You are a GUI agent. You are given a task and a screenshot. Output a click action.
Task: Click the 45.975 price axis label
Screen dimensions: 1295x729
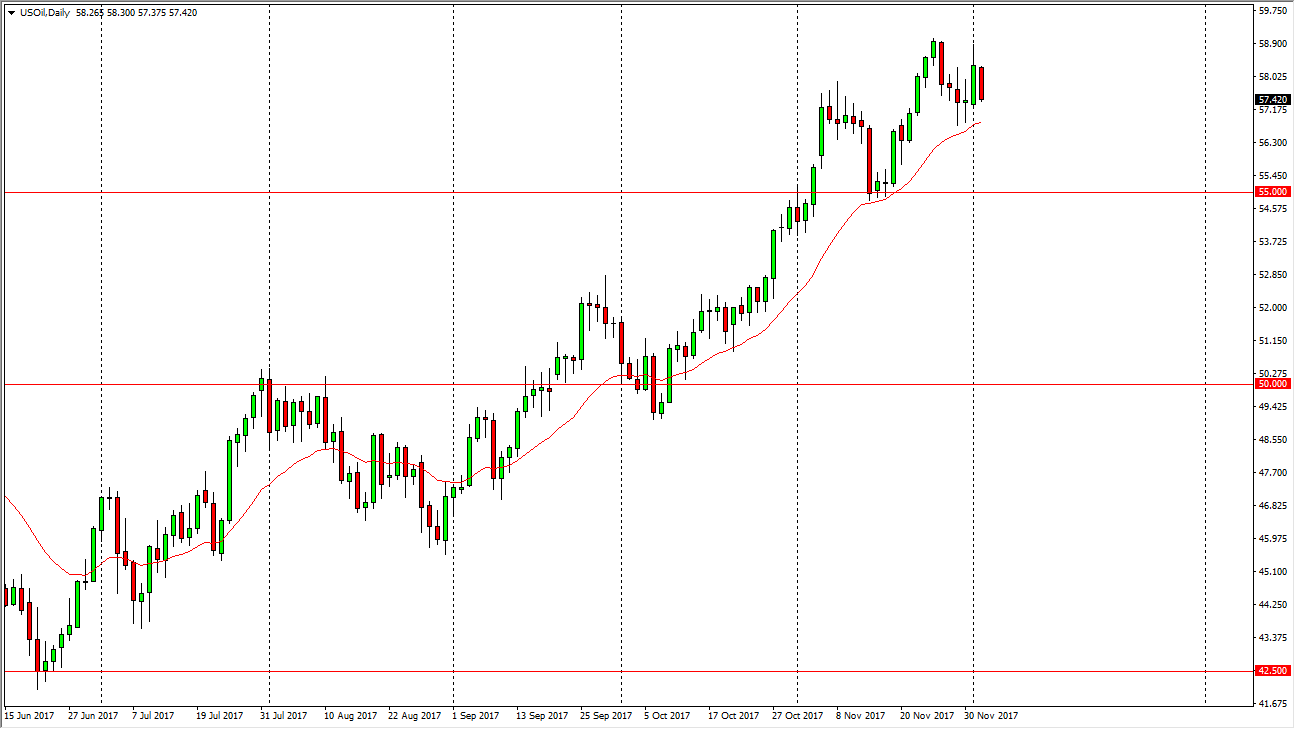point(1272,539)
